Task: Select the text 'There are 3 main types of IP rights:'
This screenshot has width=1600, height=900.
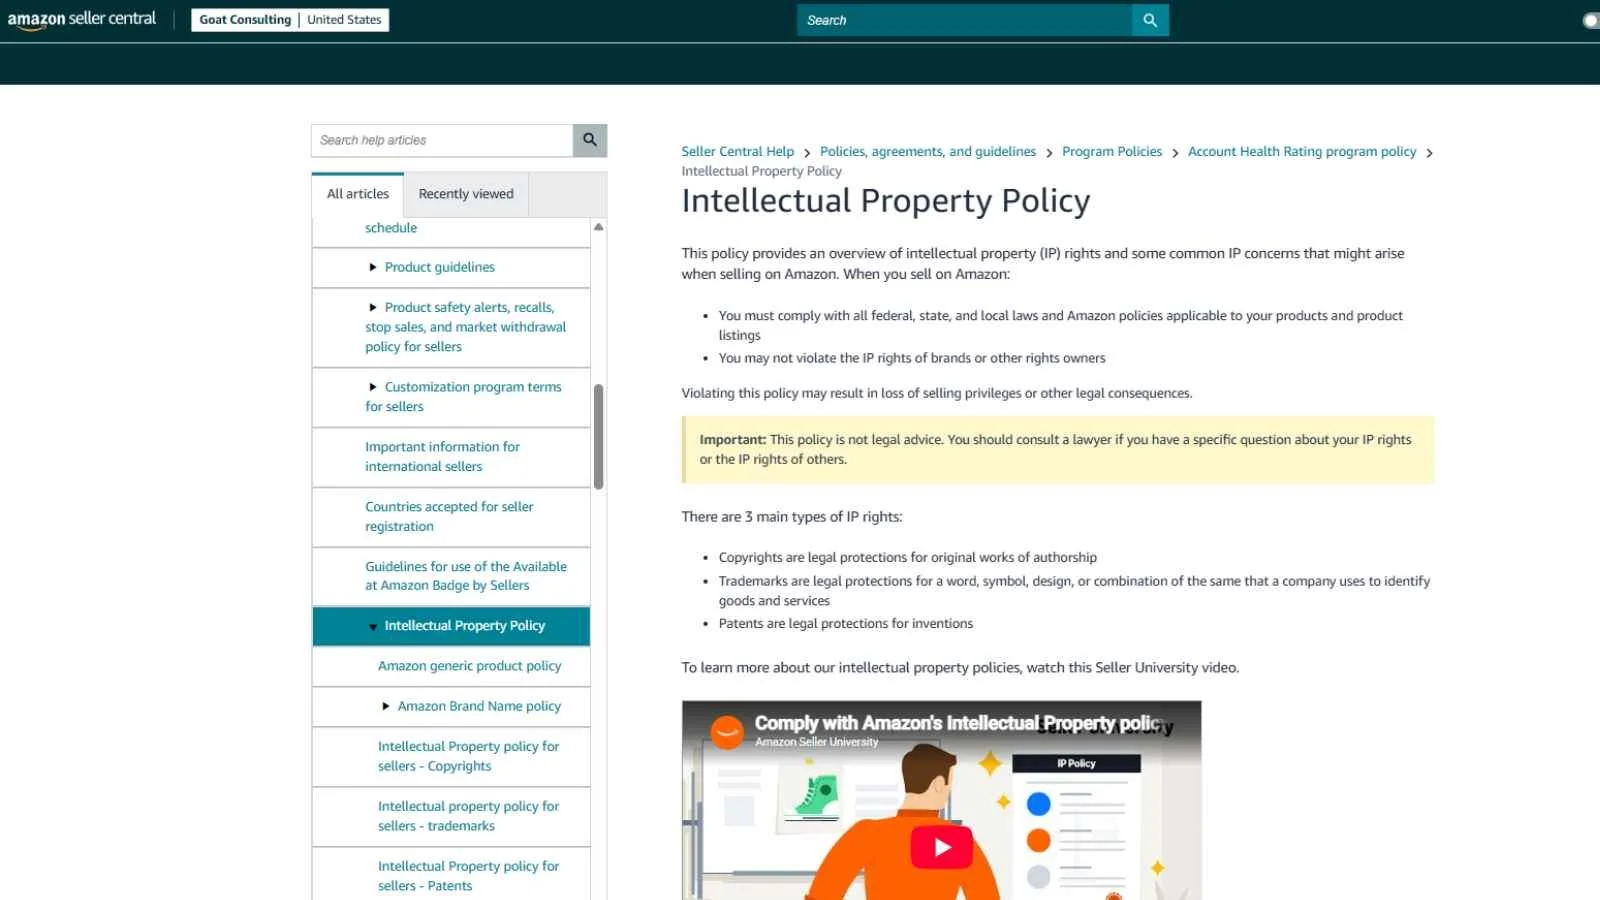Action: pos(792,517)
